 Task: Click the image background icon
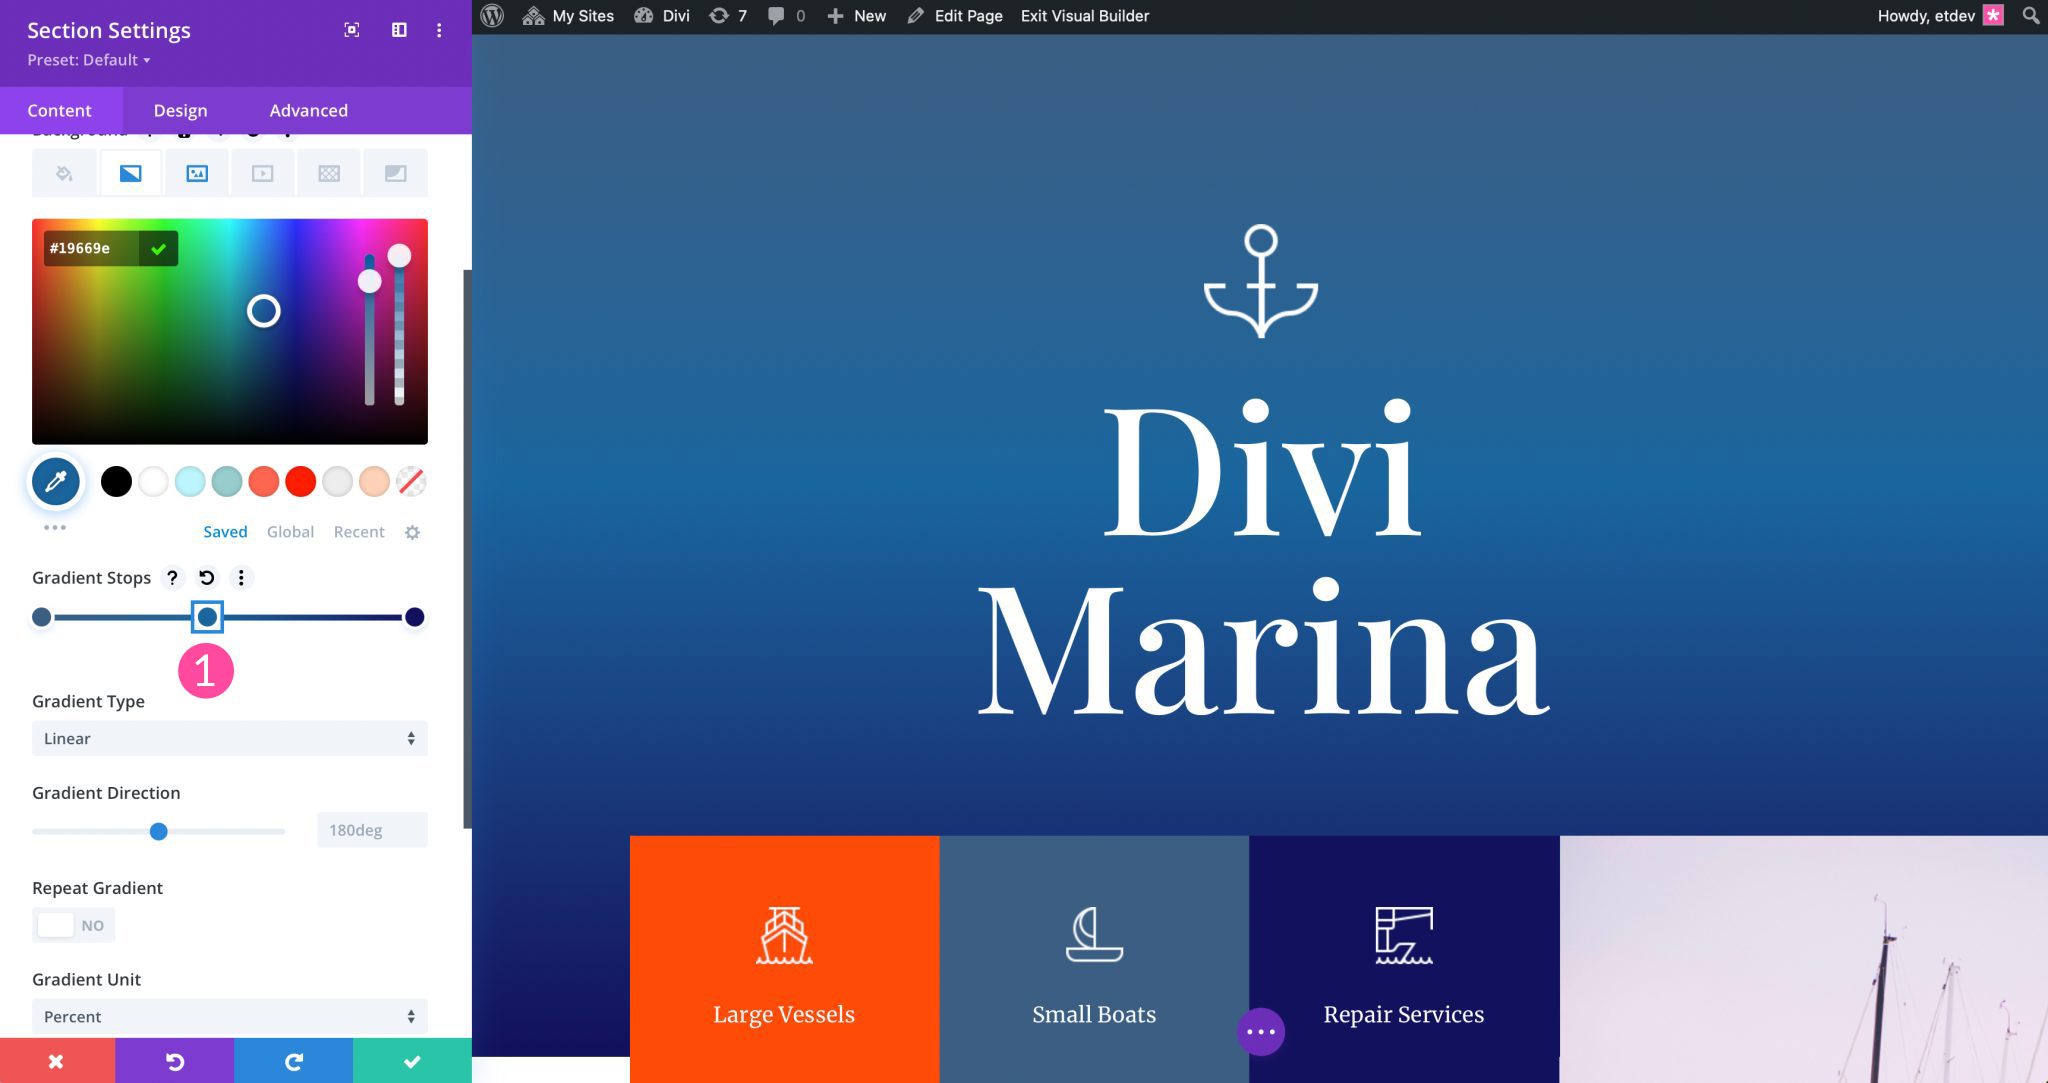pos(196,173)
